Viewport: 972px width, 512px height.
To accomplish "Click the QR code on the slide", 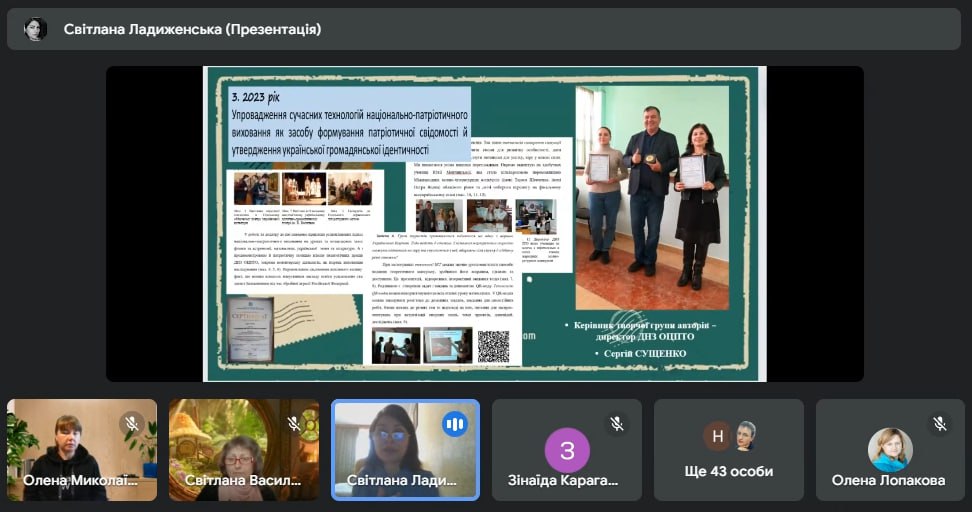I will [x=493, y=345].
